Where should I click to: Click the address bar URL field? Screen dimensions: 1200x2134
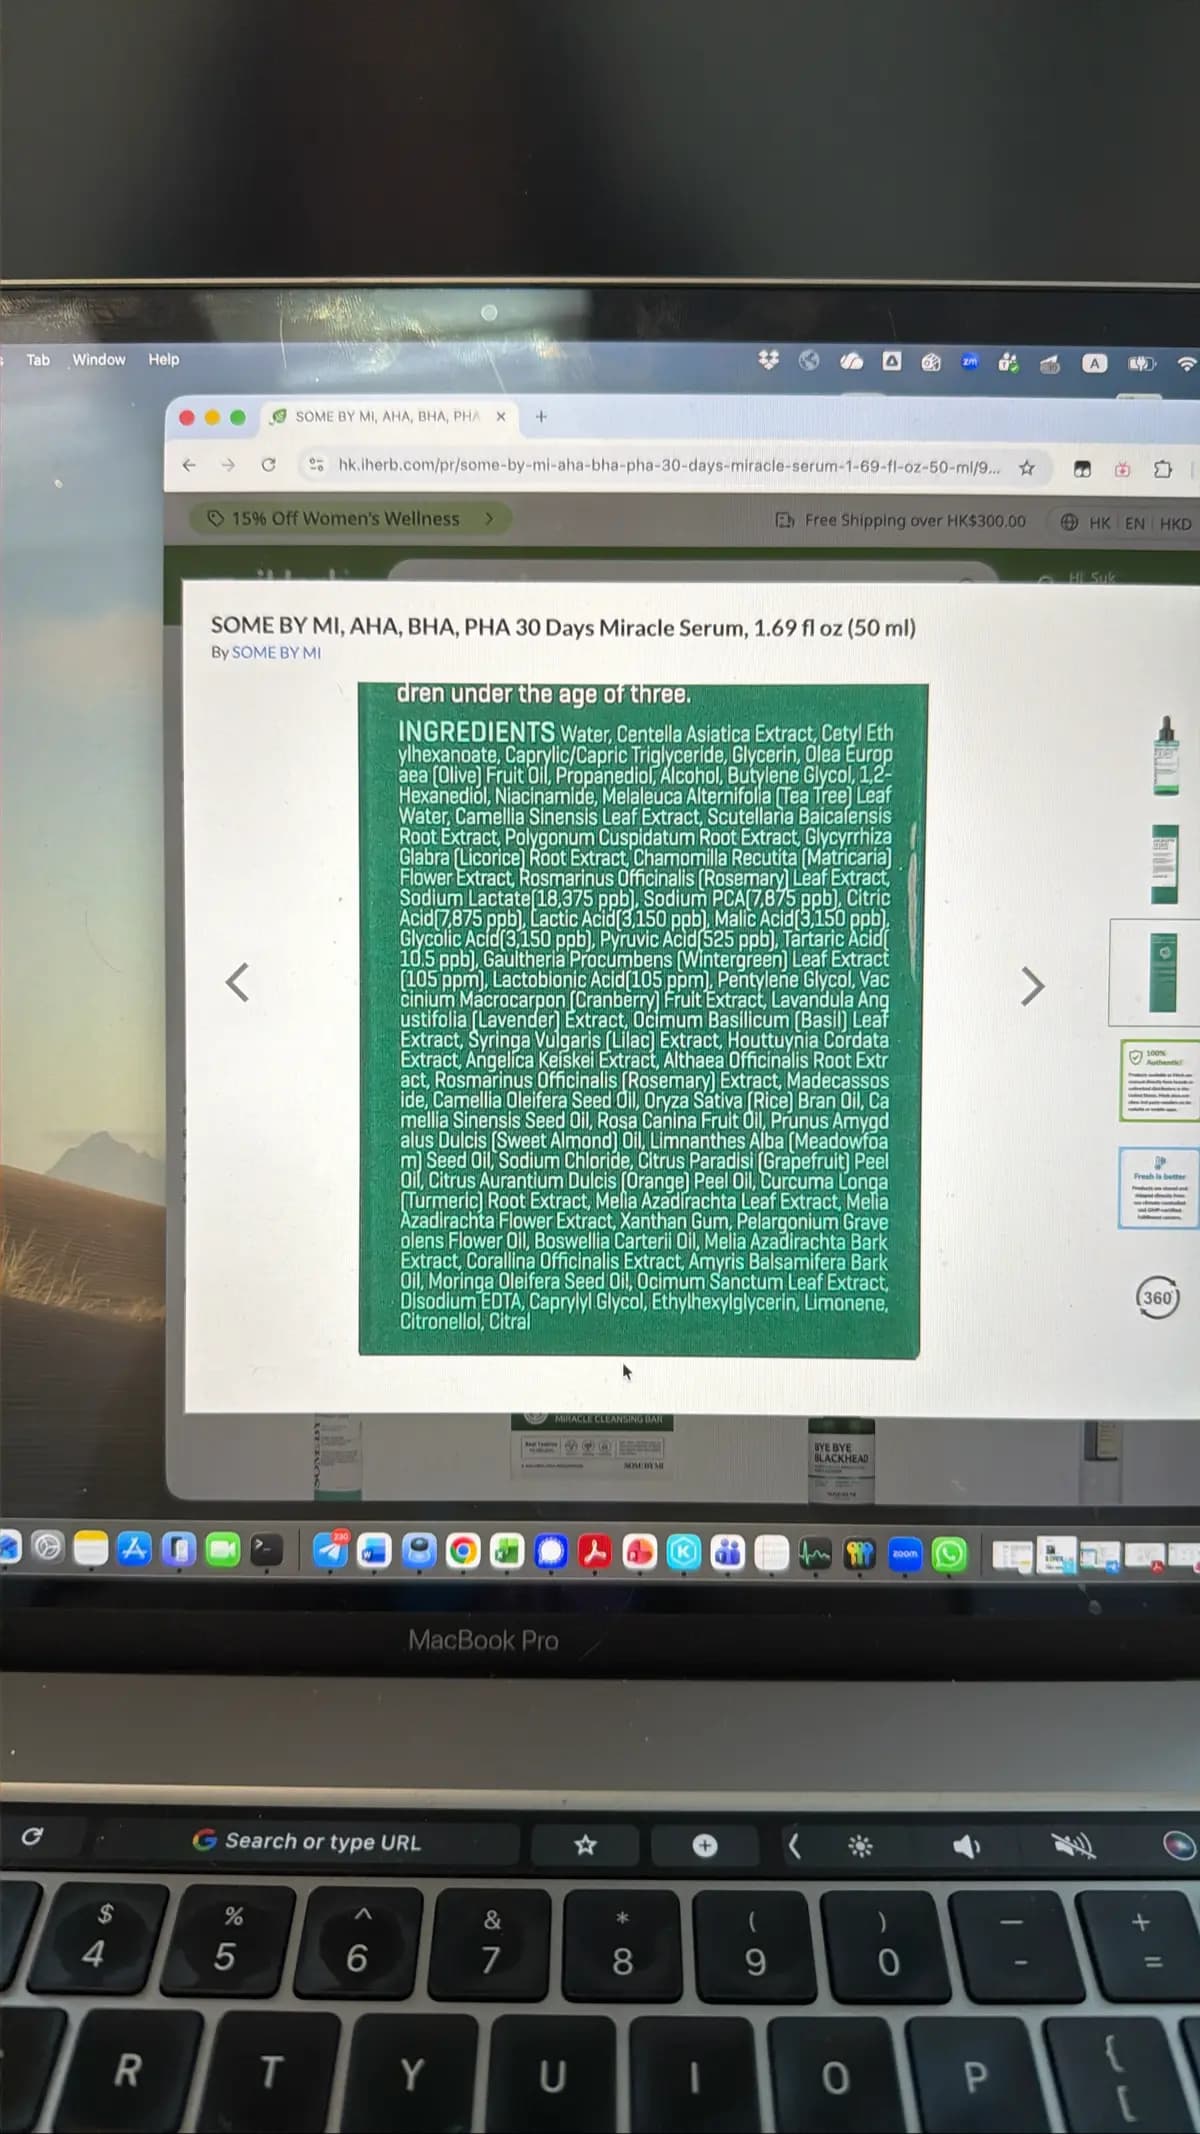[667, 466]
